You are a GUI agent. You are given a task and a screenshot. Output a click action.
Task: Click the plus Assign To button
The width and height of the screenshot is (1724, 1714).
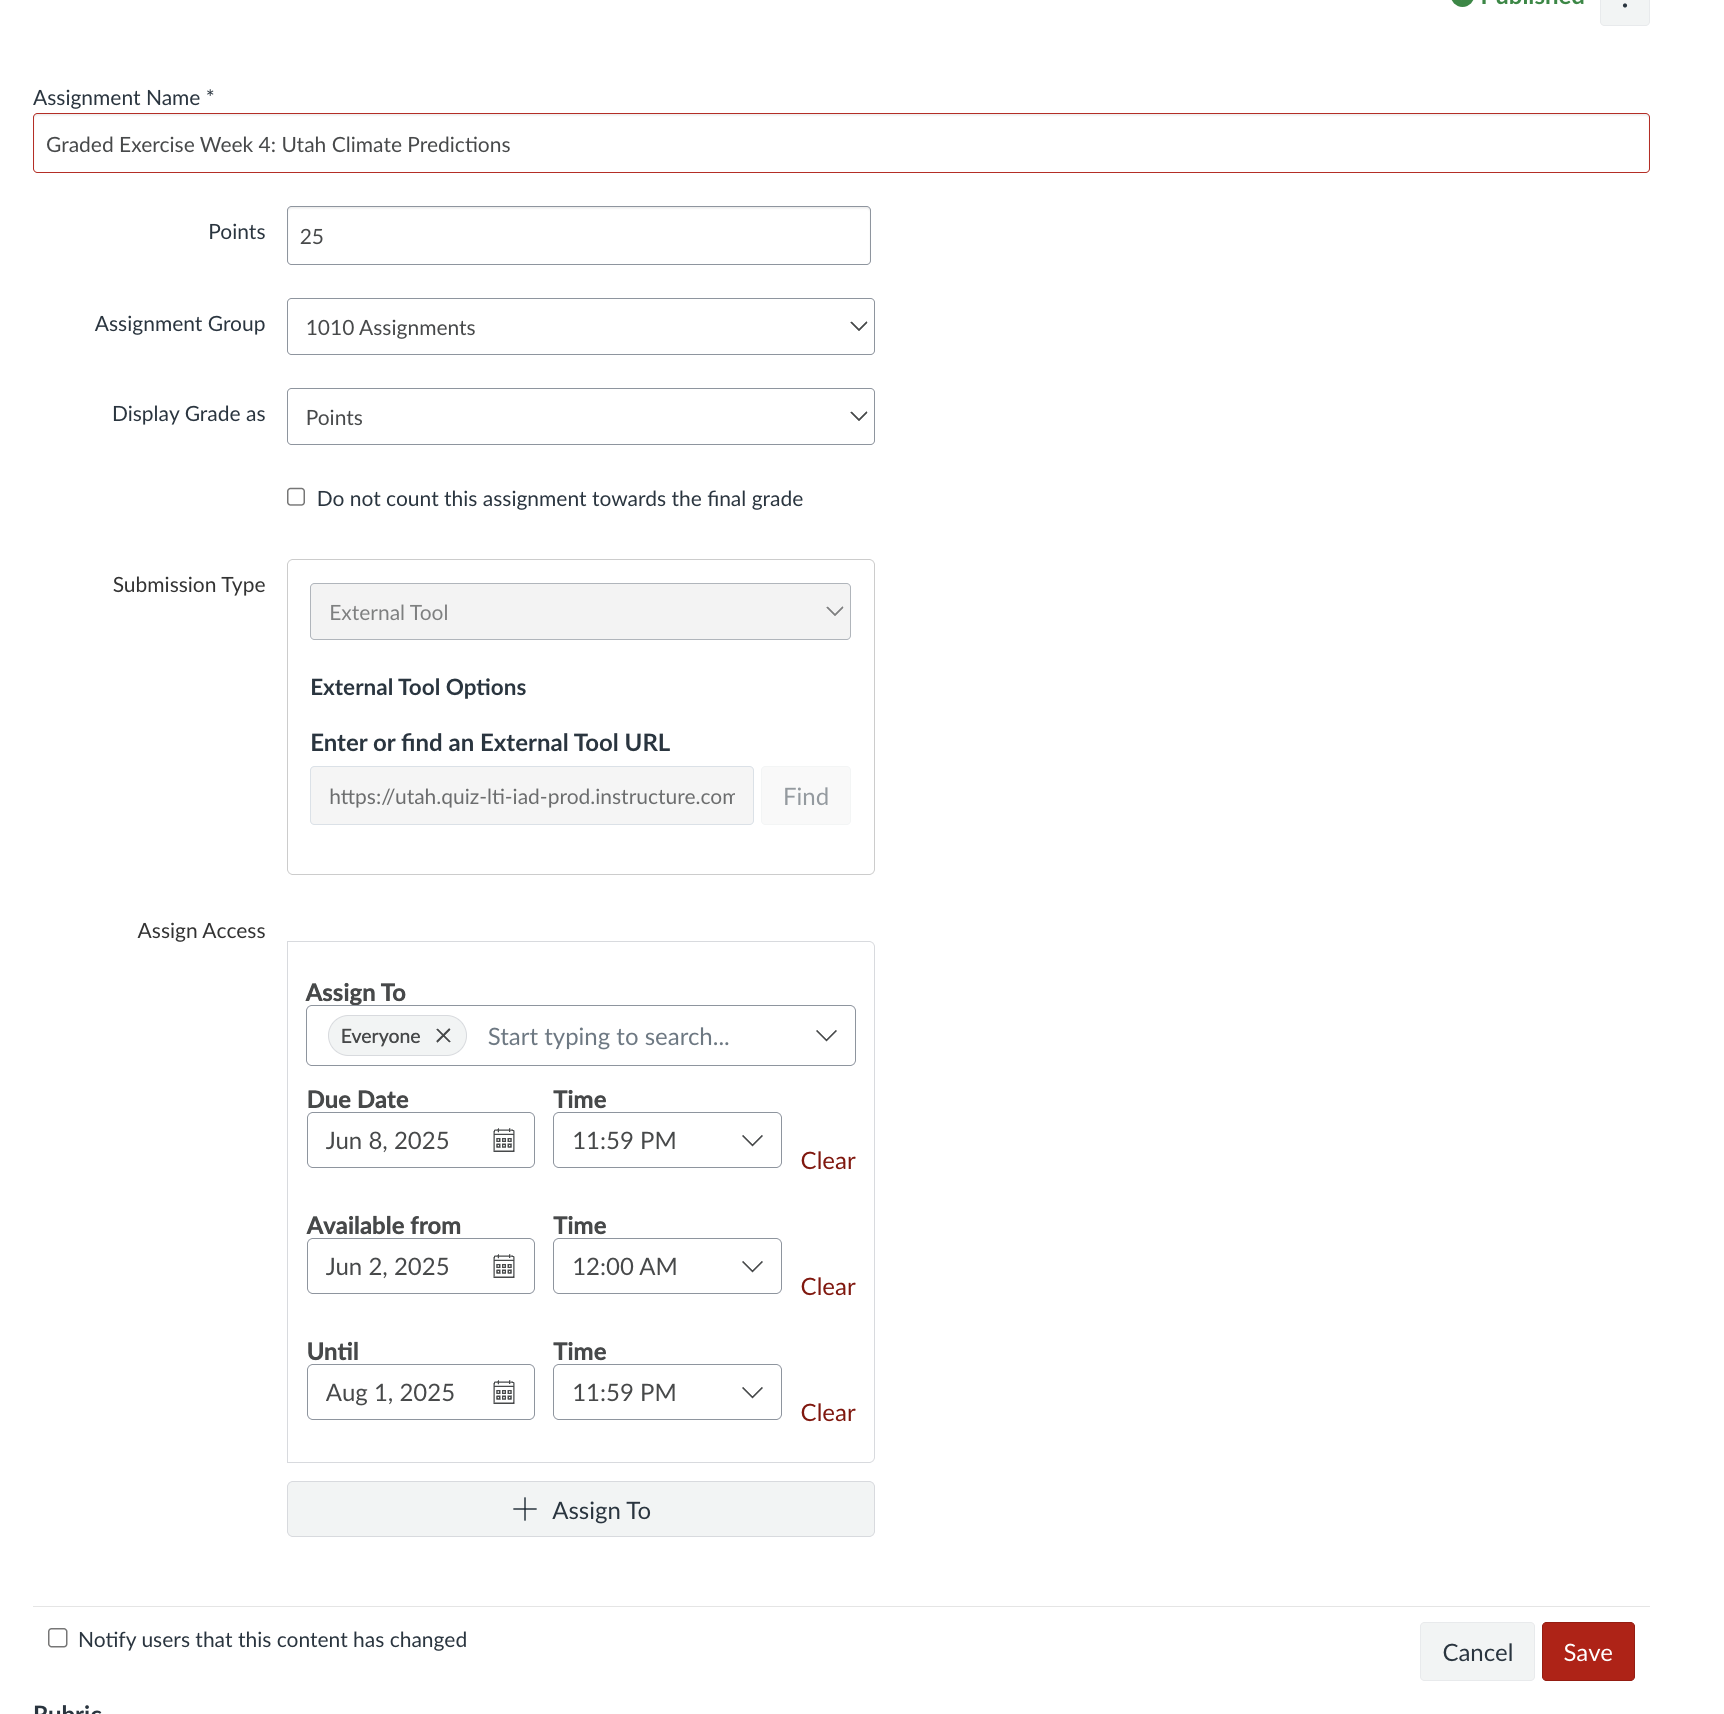580,1510
